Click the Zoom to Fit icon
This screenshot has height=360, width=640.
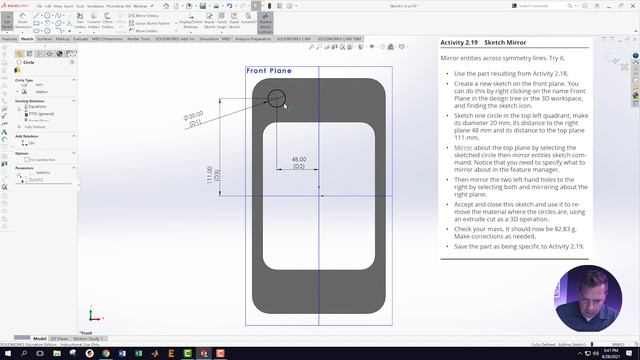coord(311,47)
